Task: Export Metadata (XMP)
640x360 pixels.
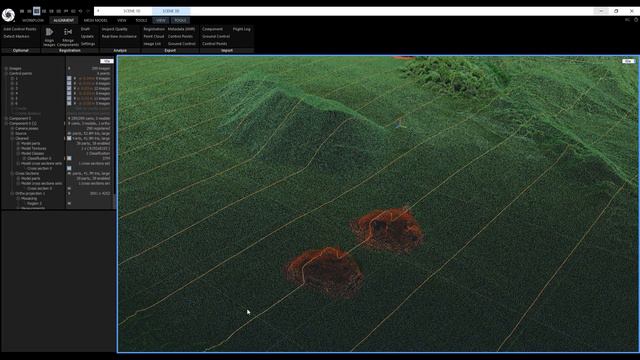Action: click(x=181, y=29)
